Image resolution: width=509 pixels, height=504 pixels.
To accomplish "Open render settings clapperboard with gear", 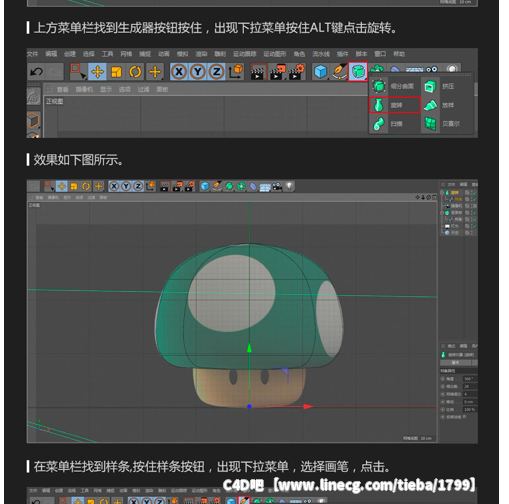I will [296, 72].
